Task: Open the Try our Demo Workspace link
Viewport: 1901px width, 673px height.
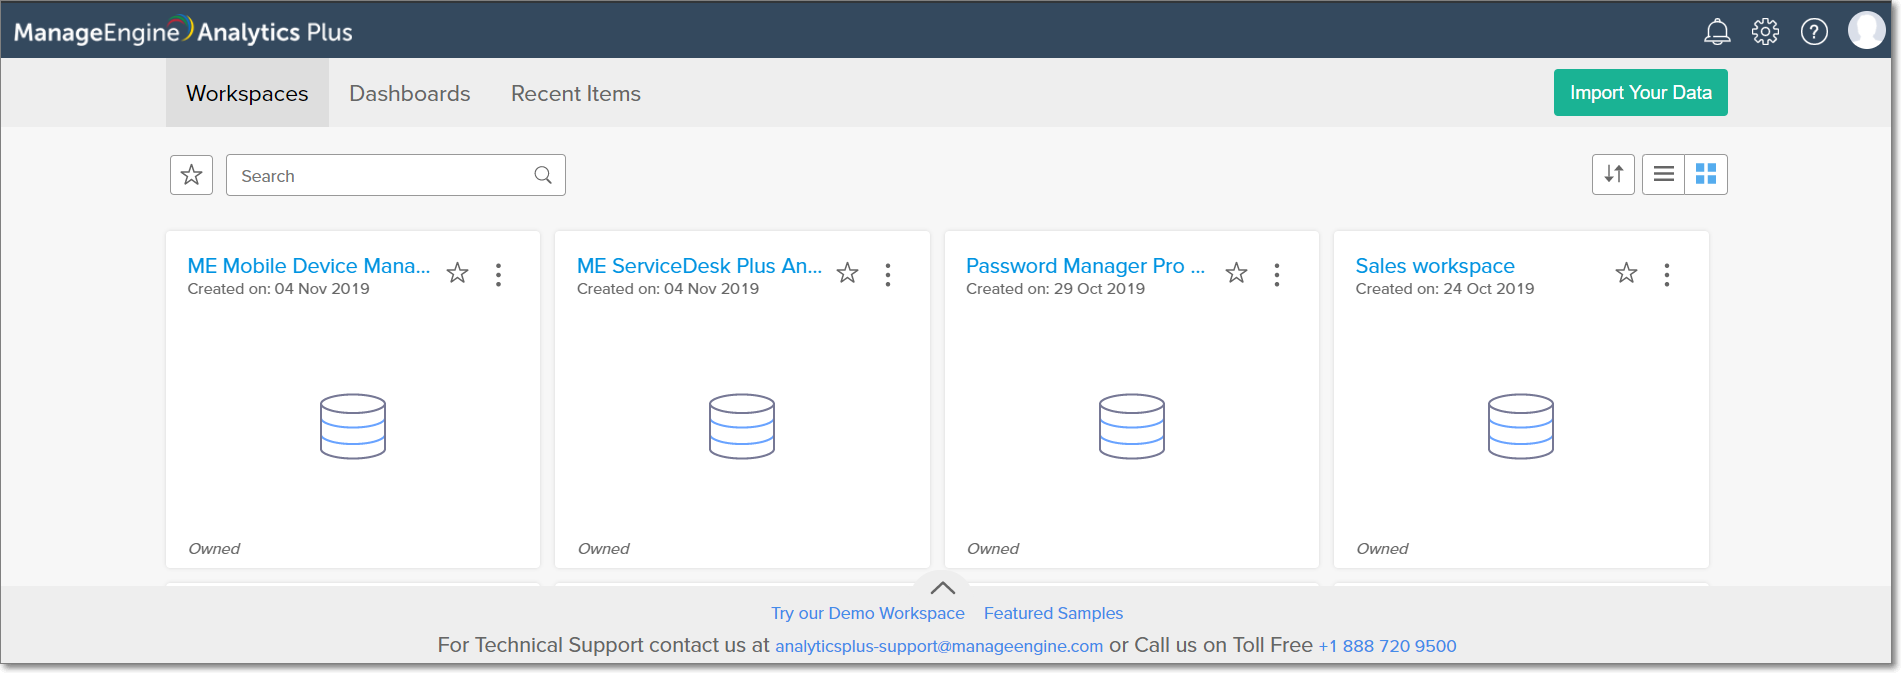Action: coord(867,613)
